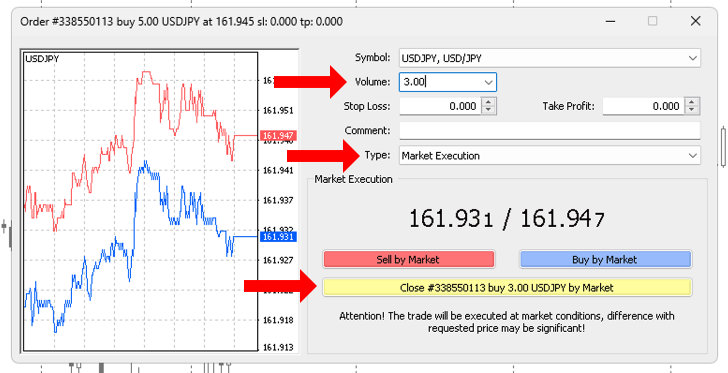Decrease the Take Profit value with down arrow
The height and width of the screenshot is (373, 728).
click(692, 110)
